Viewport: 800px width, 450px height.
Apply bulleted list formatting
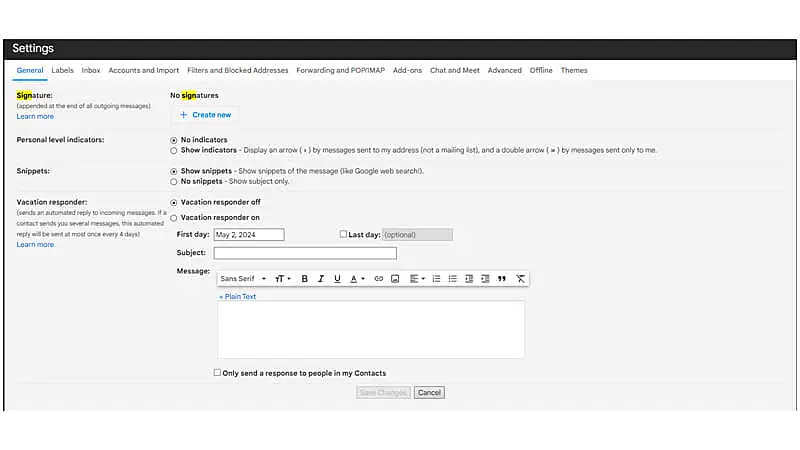point(453,279)
